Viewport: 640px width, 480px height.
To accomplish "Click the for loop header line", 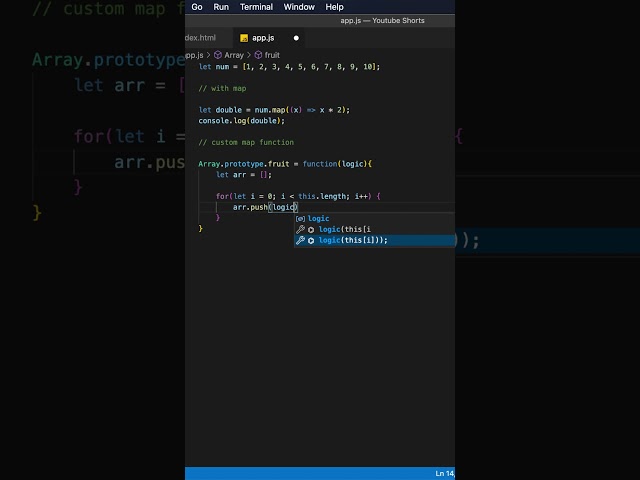I will point(298,196).
